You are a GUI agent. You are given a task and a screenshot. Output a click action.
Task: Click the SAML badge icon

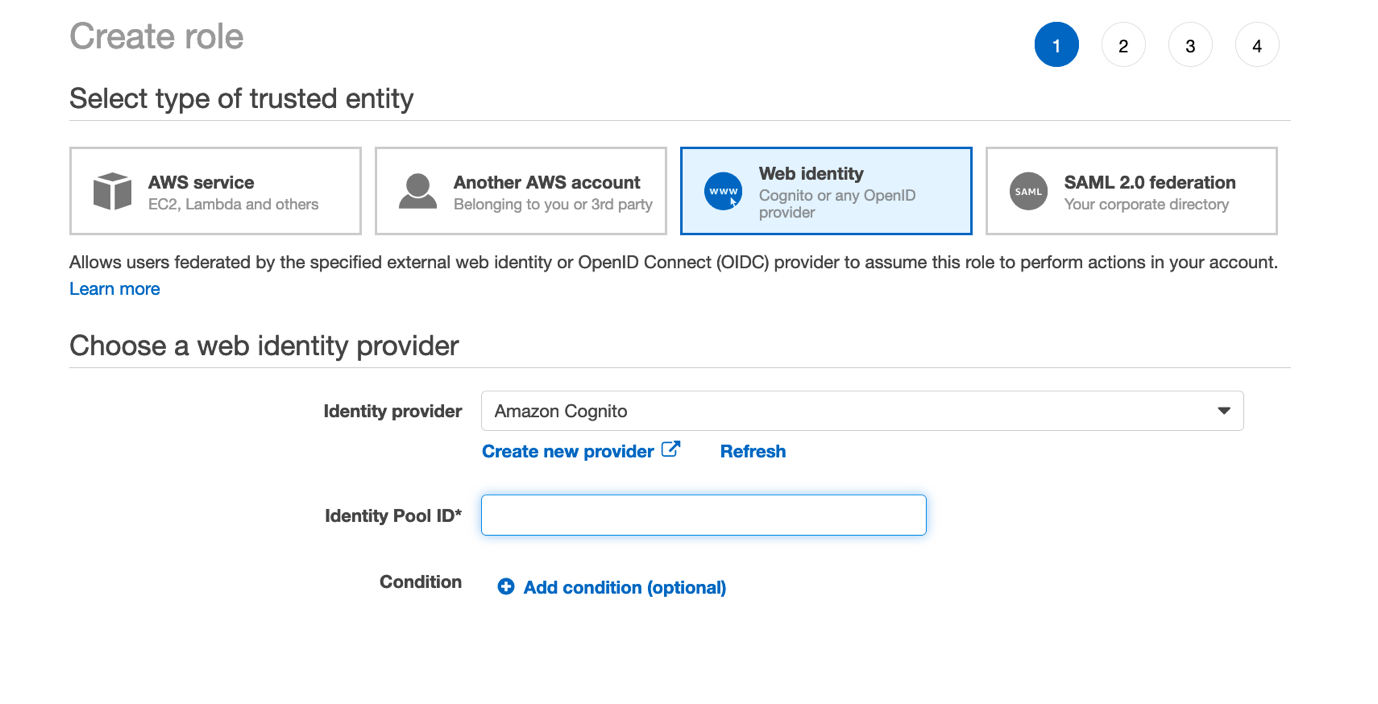click(1028, 191)
